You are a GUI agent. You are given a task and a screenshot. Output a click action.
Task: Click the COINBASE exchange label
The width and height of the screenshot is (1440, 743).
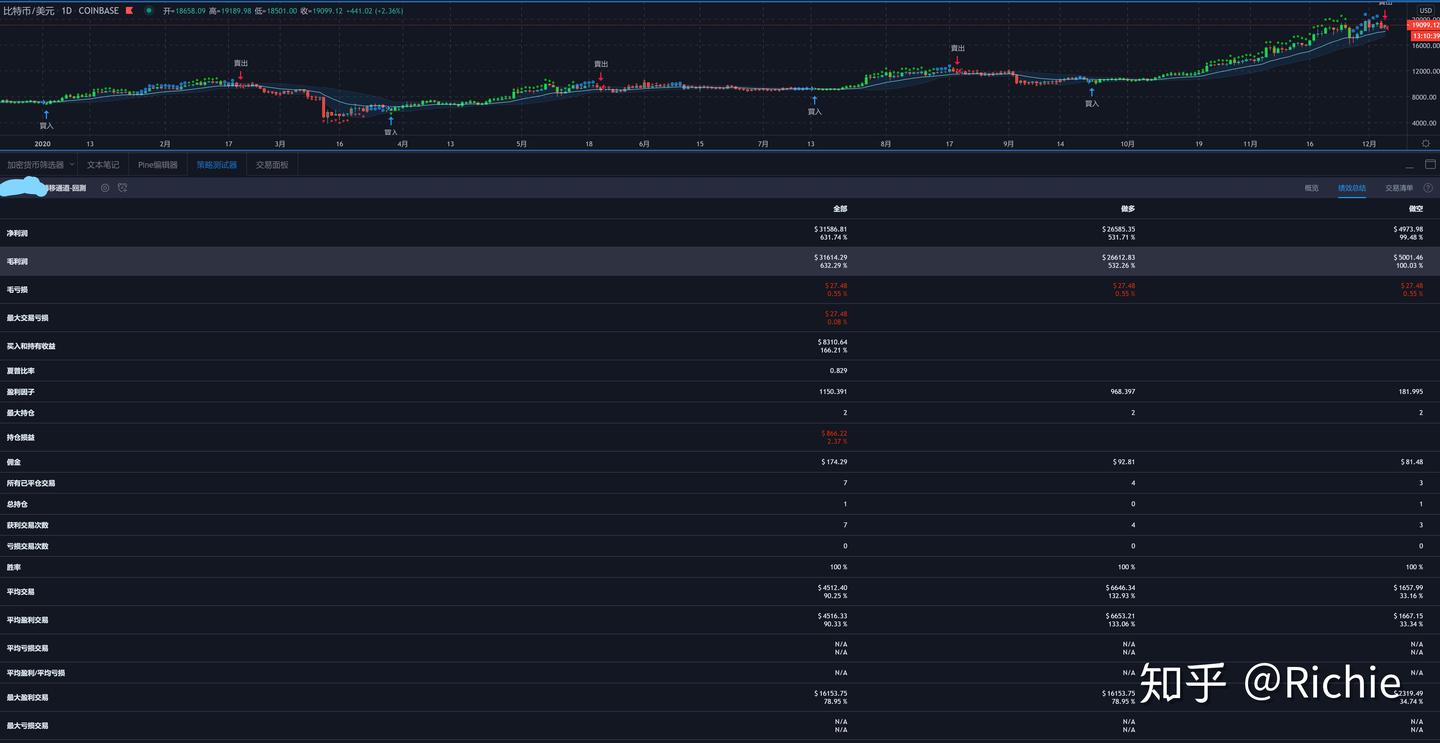(x=97, y=10)
